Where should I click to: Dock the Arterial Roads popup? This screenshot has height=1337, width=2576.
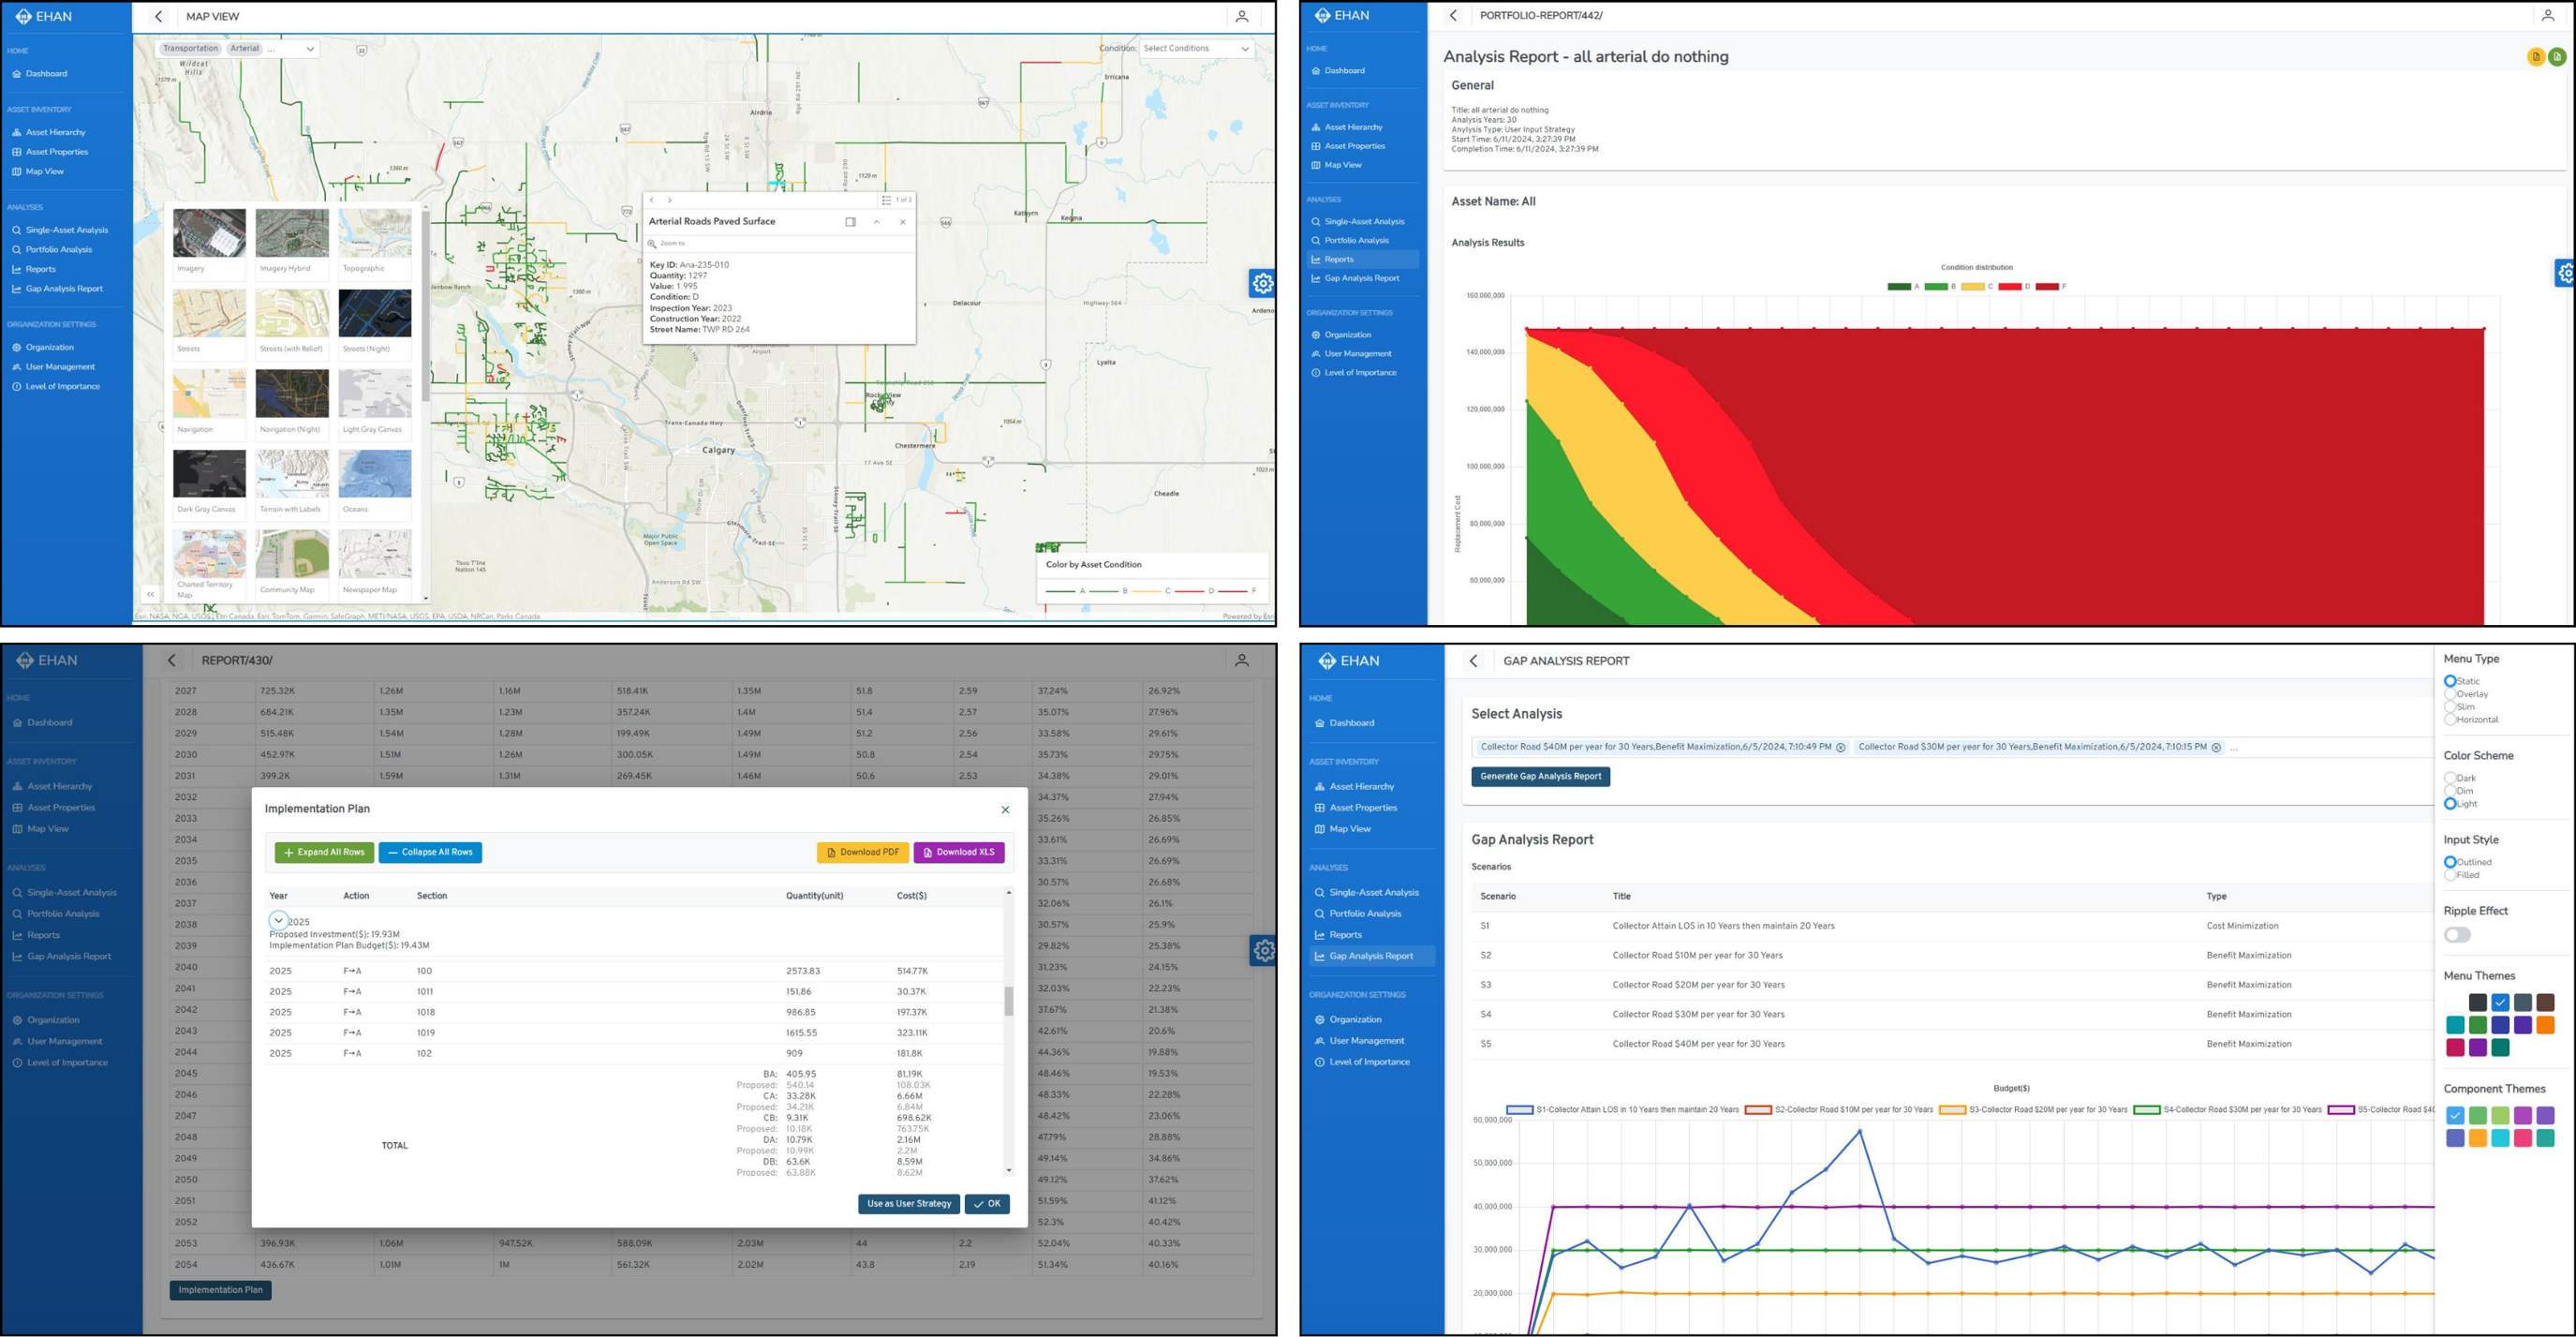click(850, 222)
